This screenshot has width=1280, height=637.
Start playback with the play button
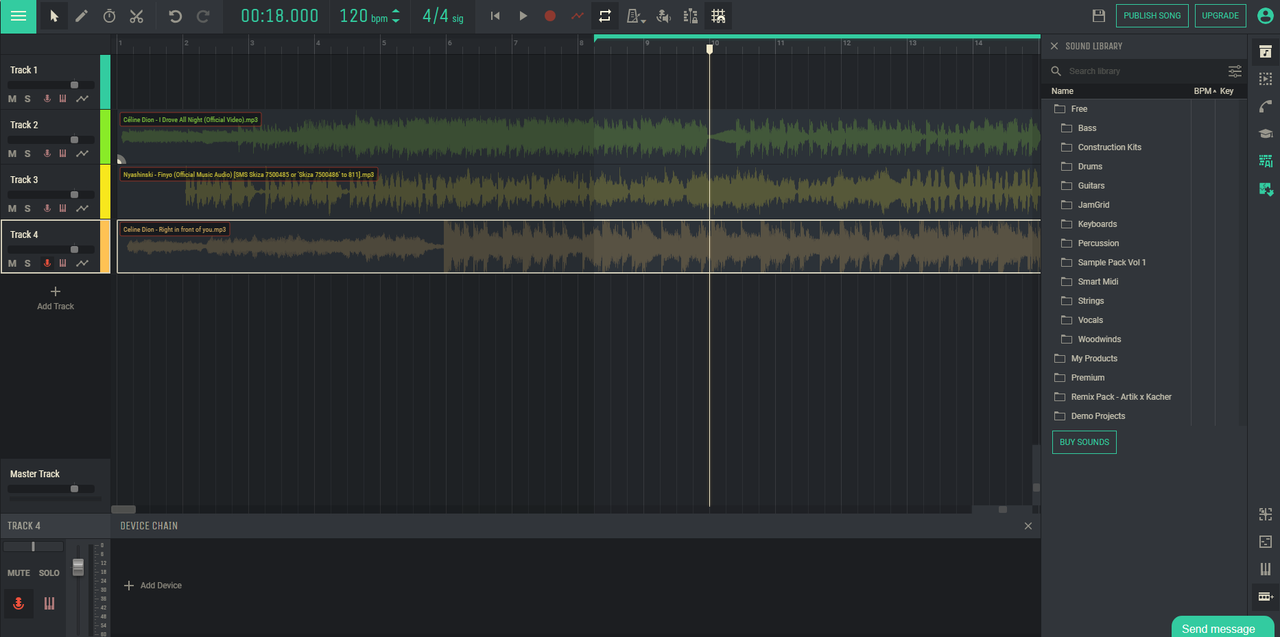[523, 16]
